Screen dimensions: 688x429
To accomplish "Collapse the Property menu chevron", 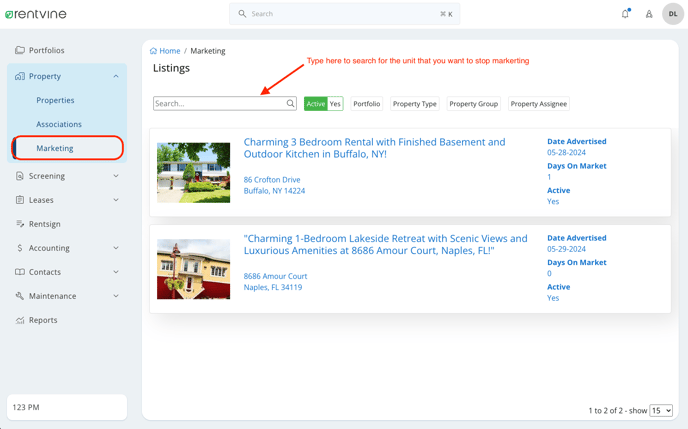I will [116, 76].
